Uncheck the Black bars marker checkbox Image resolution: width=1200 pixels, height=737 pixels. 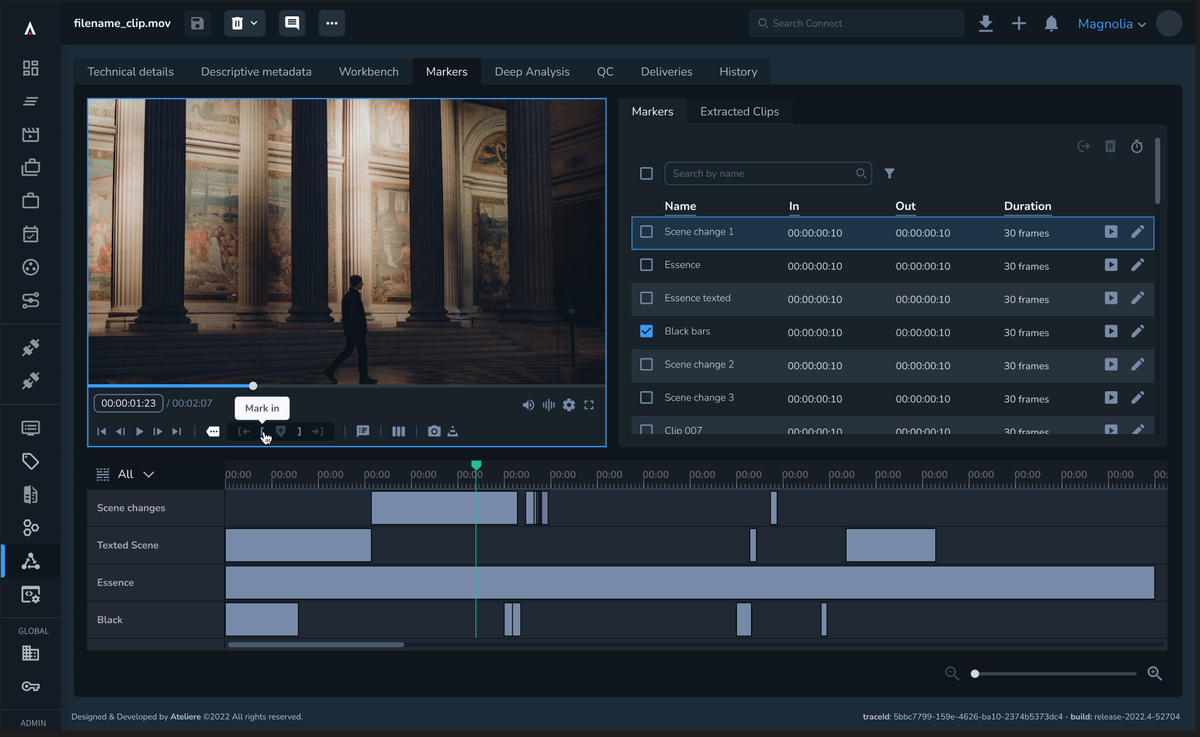pos(646,331)
